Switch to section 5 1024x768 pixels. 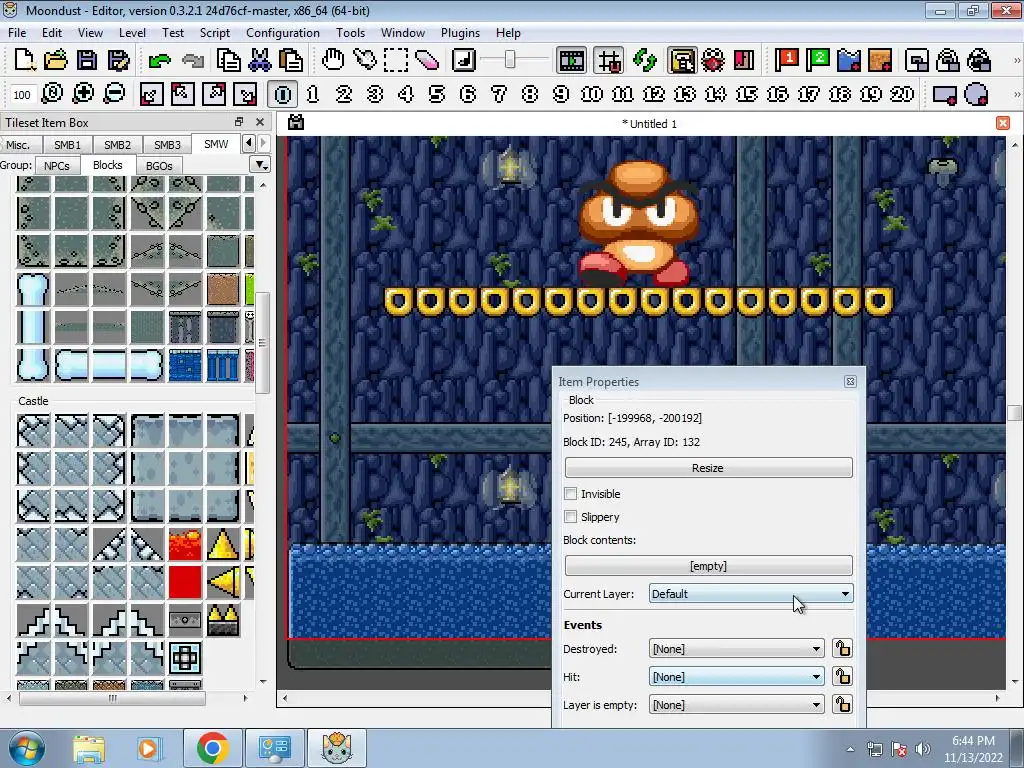[437, 94]
